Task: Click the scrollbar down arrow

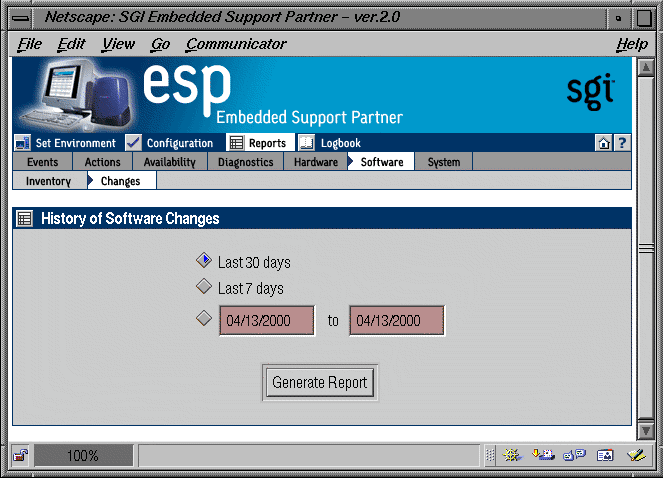Action: (646, 430)
